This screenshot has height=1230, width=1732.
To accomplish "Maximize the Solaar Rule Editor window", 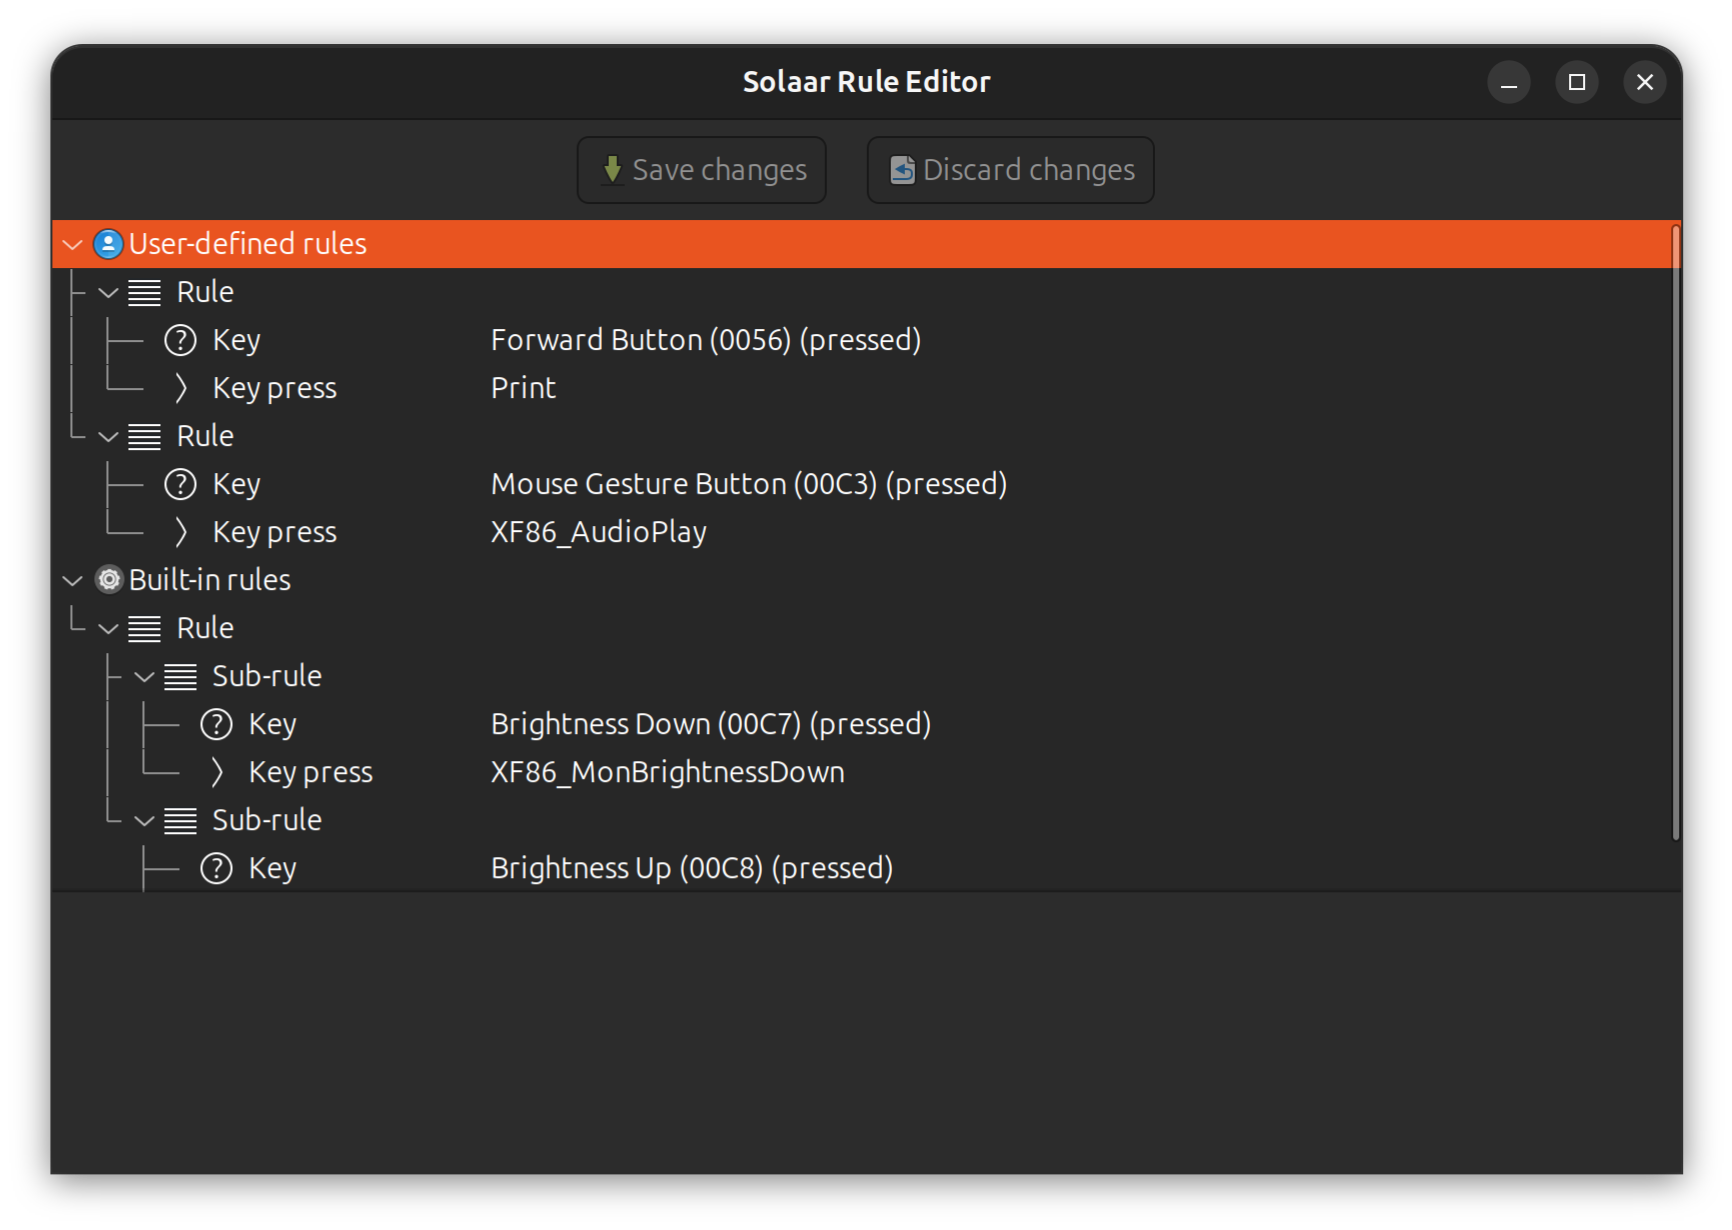I will 1577,82.
